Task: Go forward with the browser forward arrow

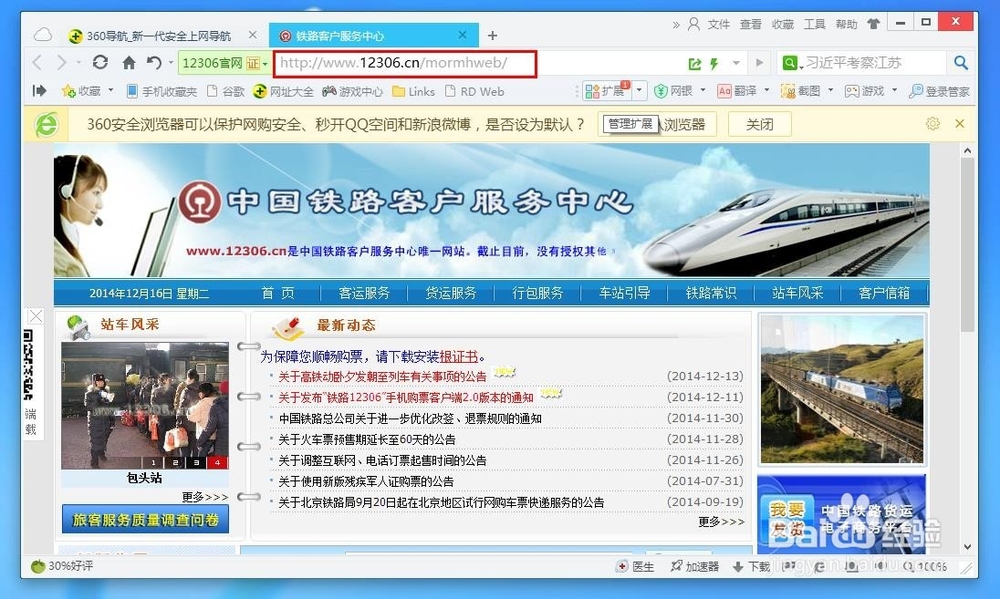Action: coord(61,63)
